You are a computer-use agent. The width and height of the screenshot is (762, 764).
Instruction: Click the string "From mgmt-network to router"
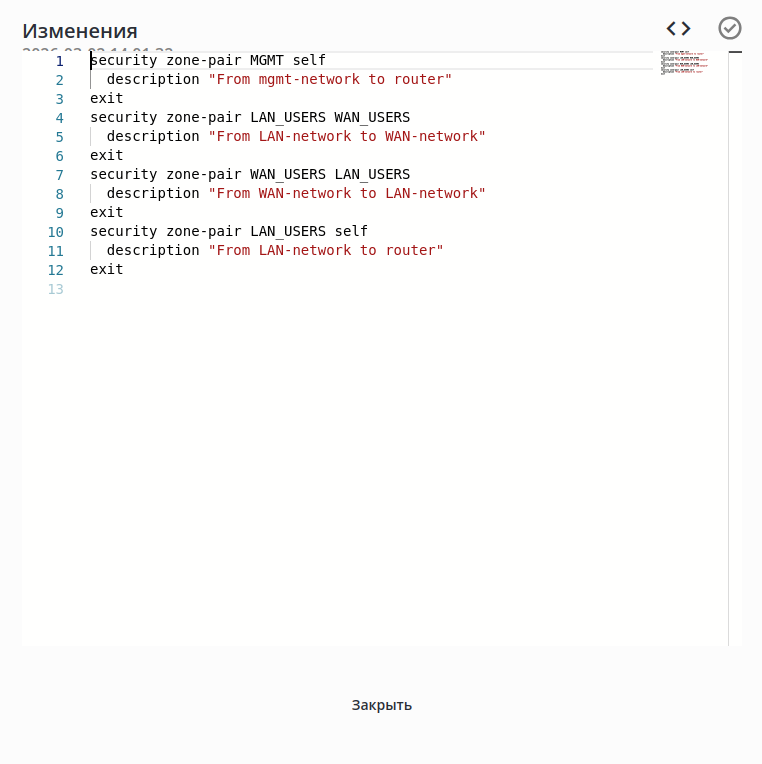pyautogui.click(x=330, y=79)
